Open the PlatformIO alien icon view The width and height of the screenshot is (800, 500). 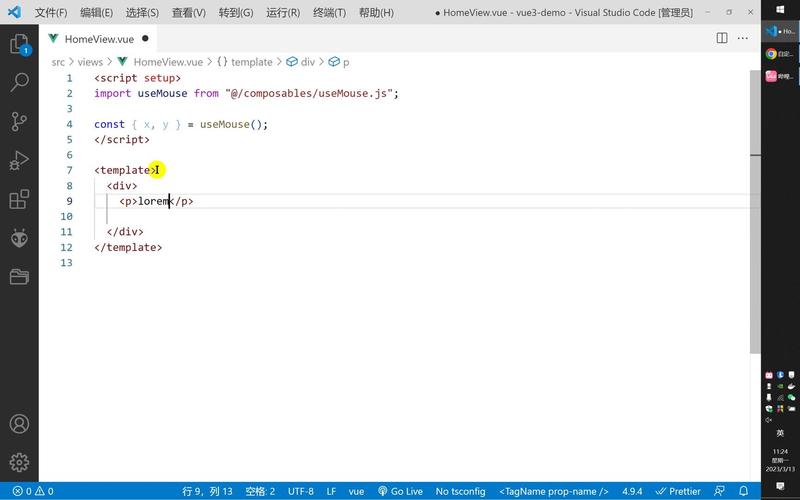coord(19,238)
